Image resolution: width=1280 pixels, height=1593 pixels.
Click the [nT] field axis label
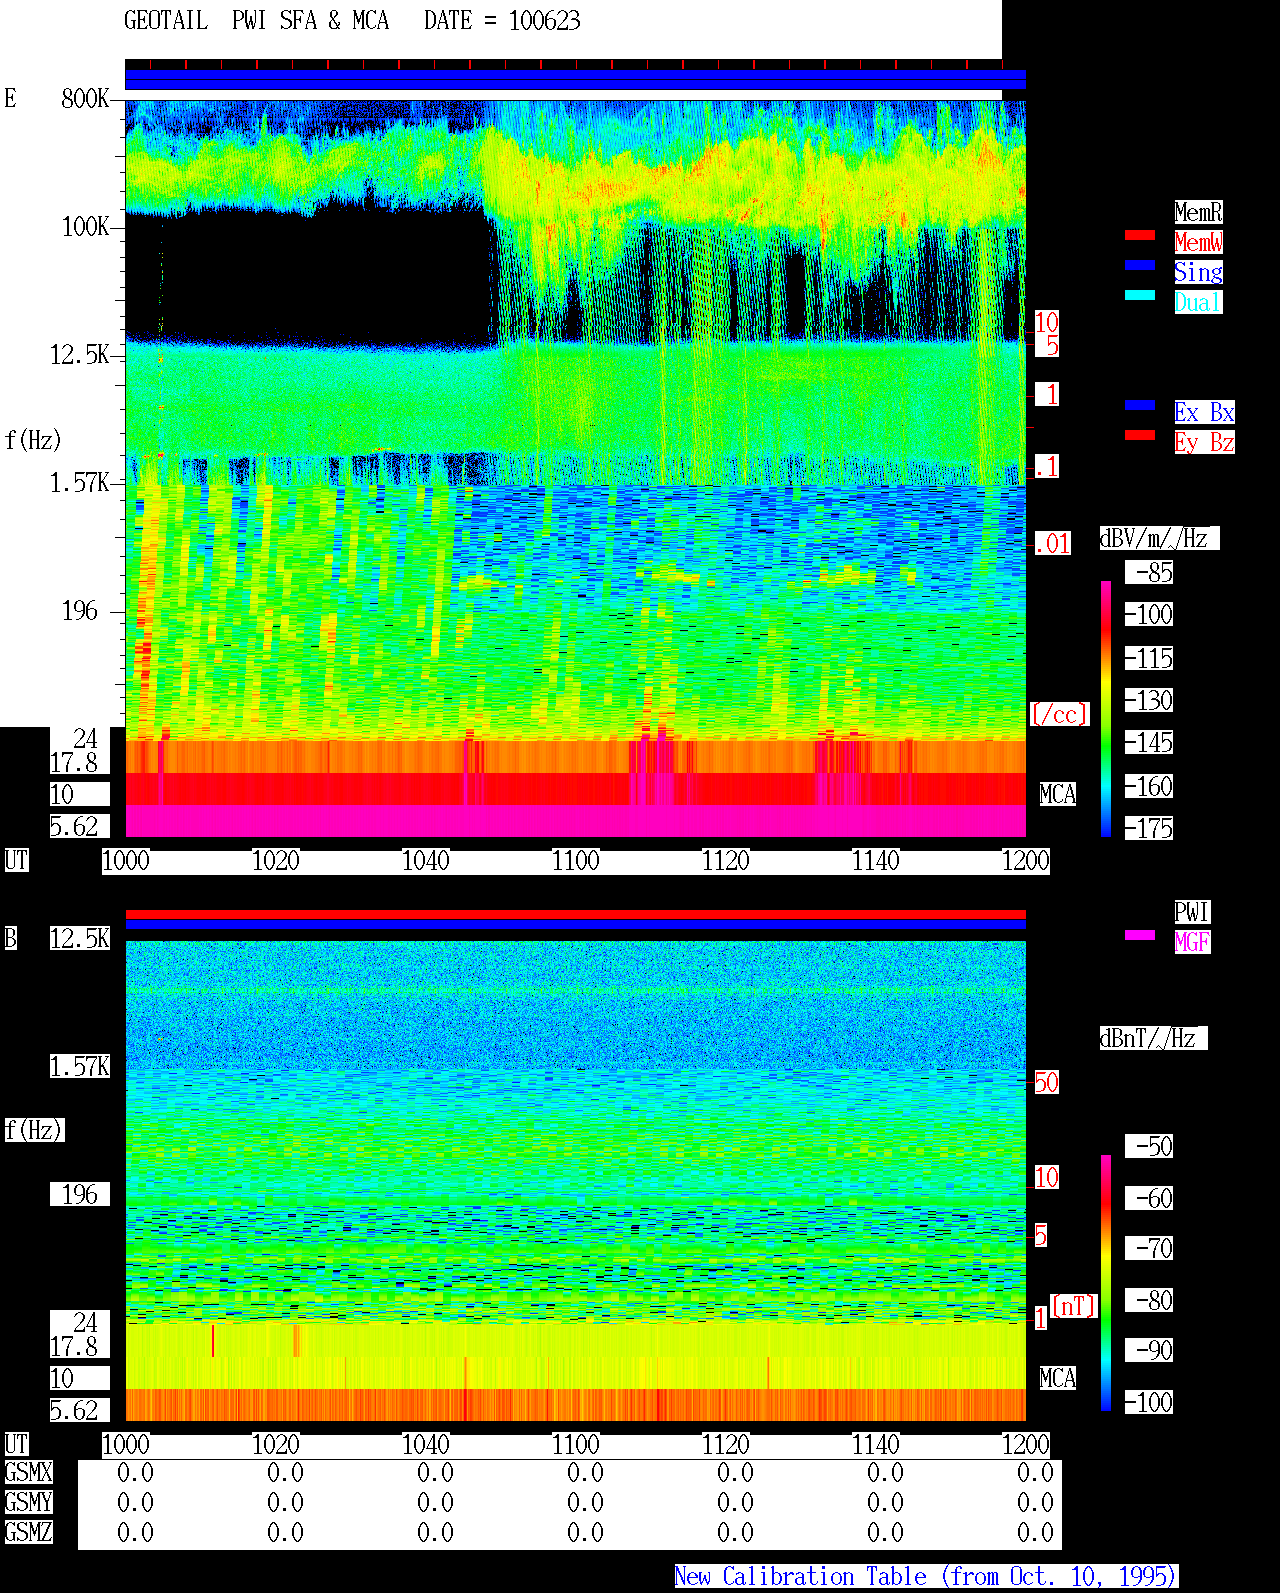(1074, 1306)
